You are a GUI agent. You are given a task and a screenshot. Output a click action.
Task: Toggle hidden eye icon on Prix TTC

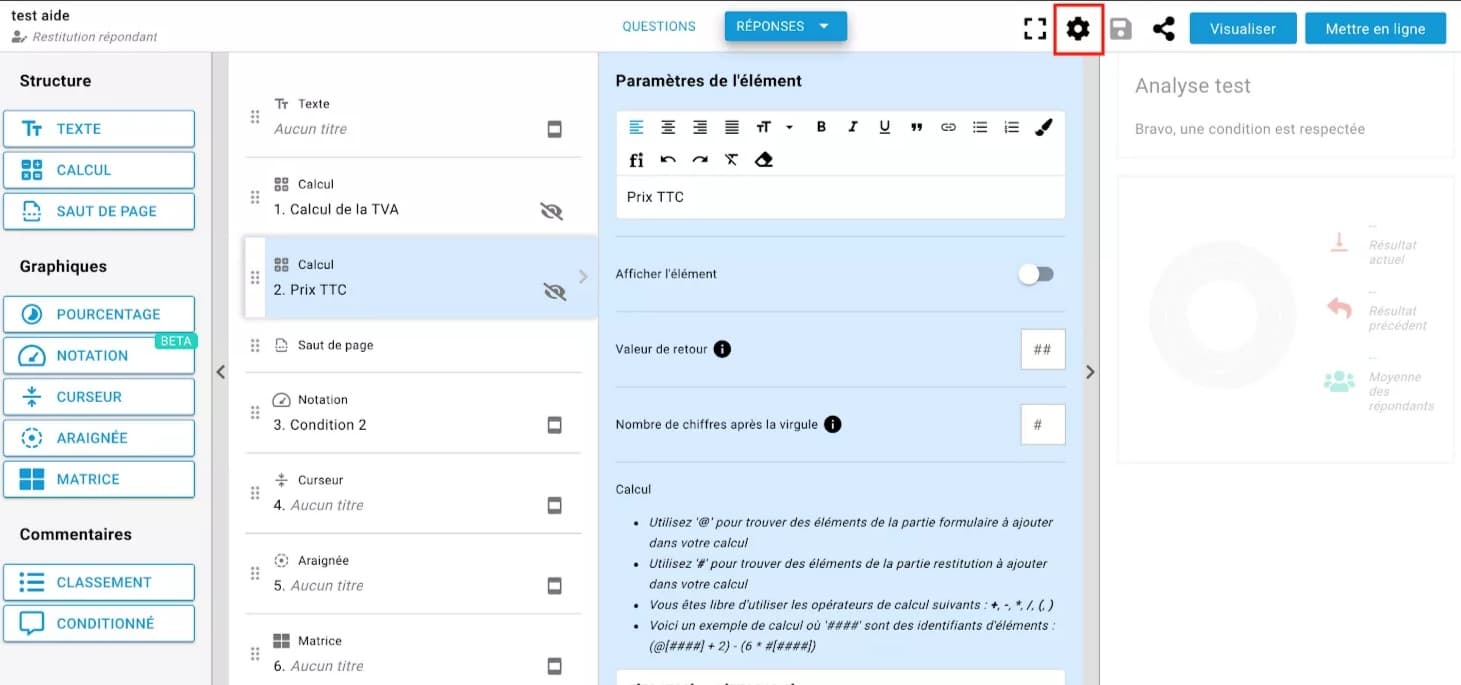click(x=553, y=291)
